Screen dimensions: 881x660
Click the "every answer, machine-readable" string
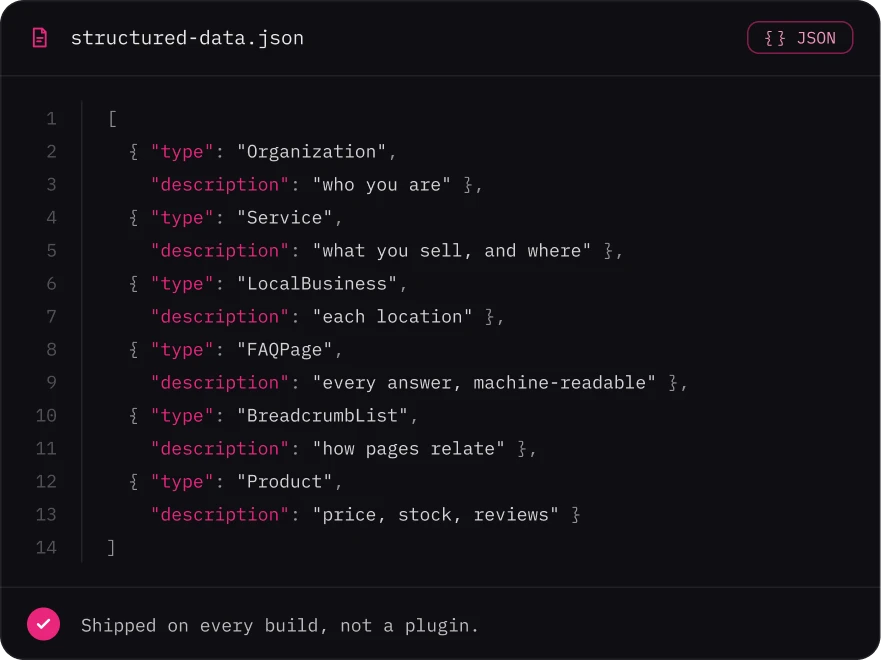coord(484,383)
